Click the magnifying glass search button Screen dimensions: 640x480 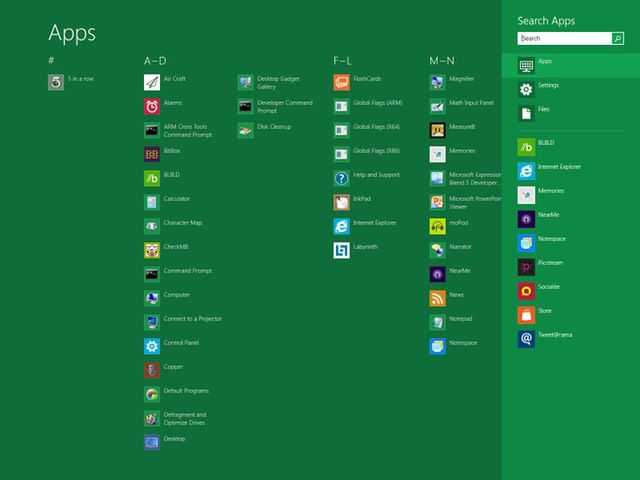618,38
